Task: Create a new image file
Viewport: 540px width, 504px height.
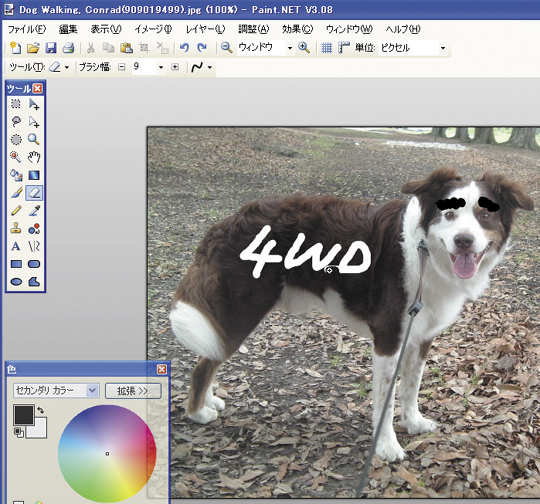Action: pos(15,48)
